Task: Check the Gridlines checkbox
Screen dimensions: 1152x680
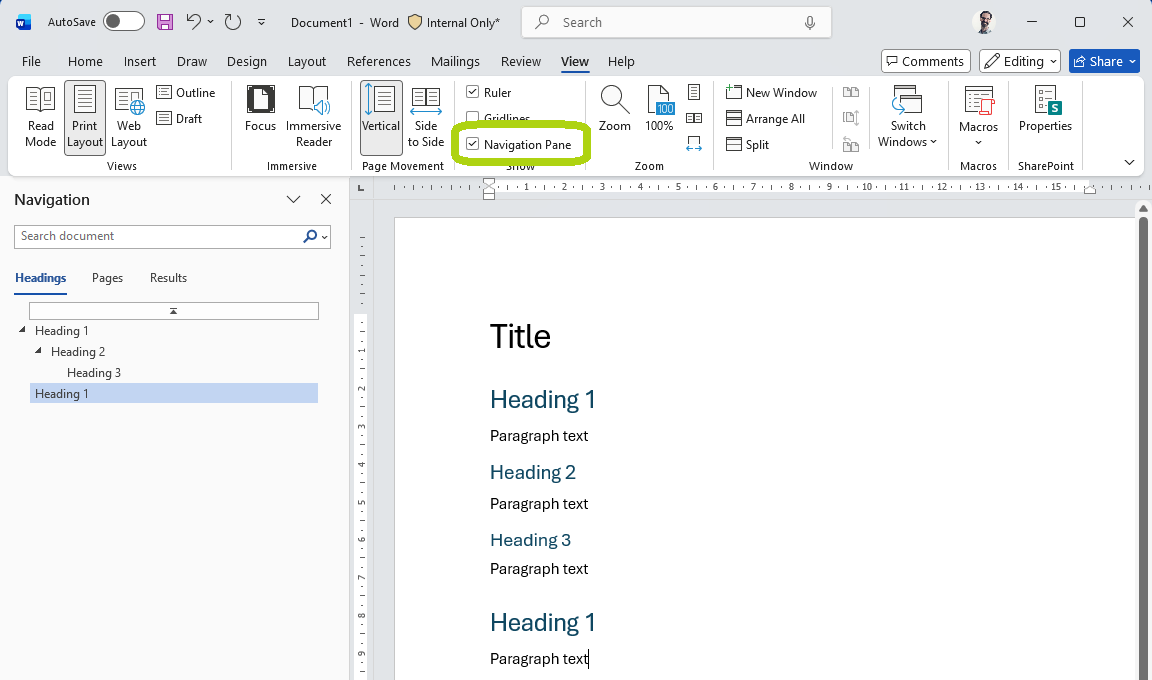Action: pyautogui.click(x=472, y=117)
